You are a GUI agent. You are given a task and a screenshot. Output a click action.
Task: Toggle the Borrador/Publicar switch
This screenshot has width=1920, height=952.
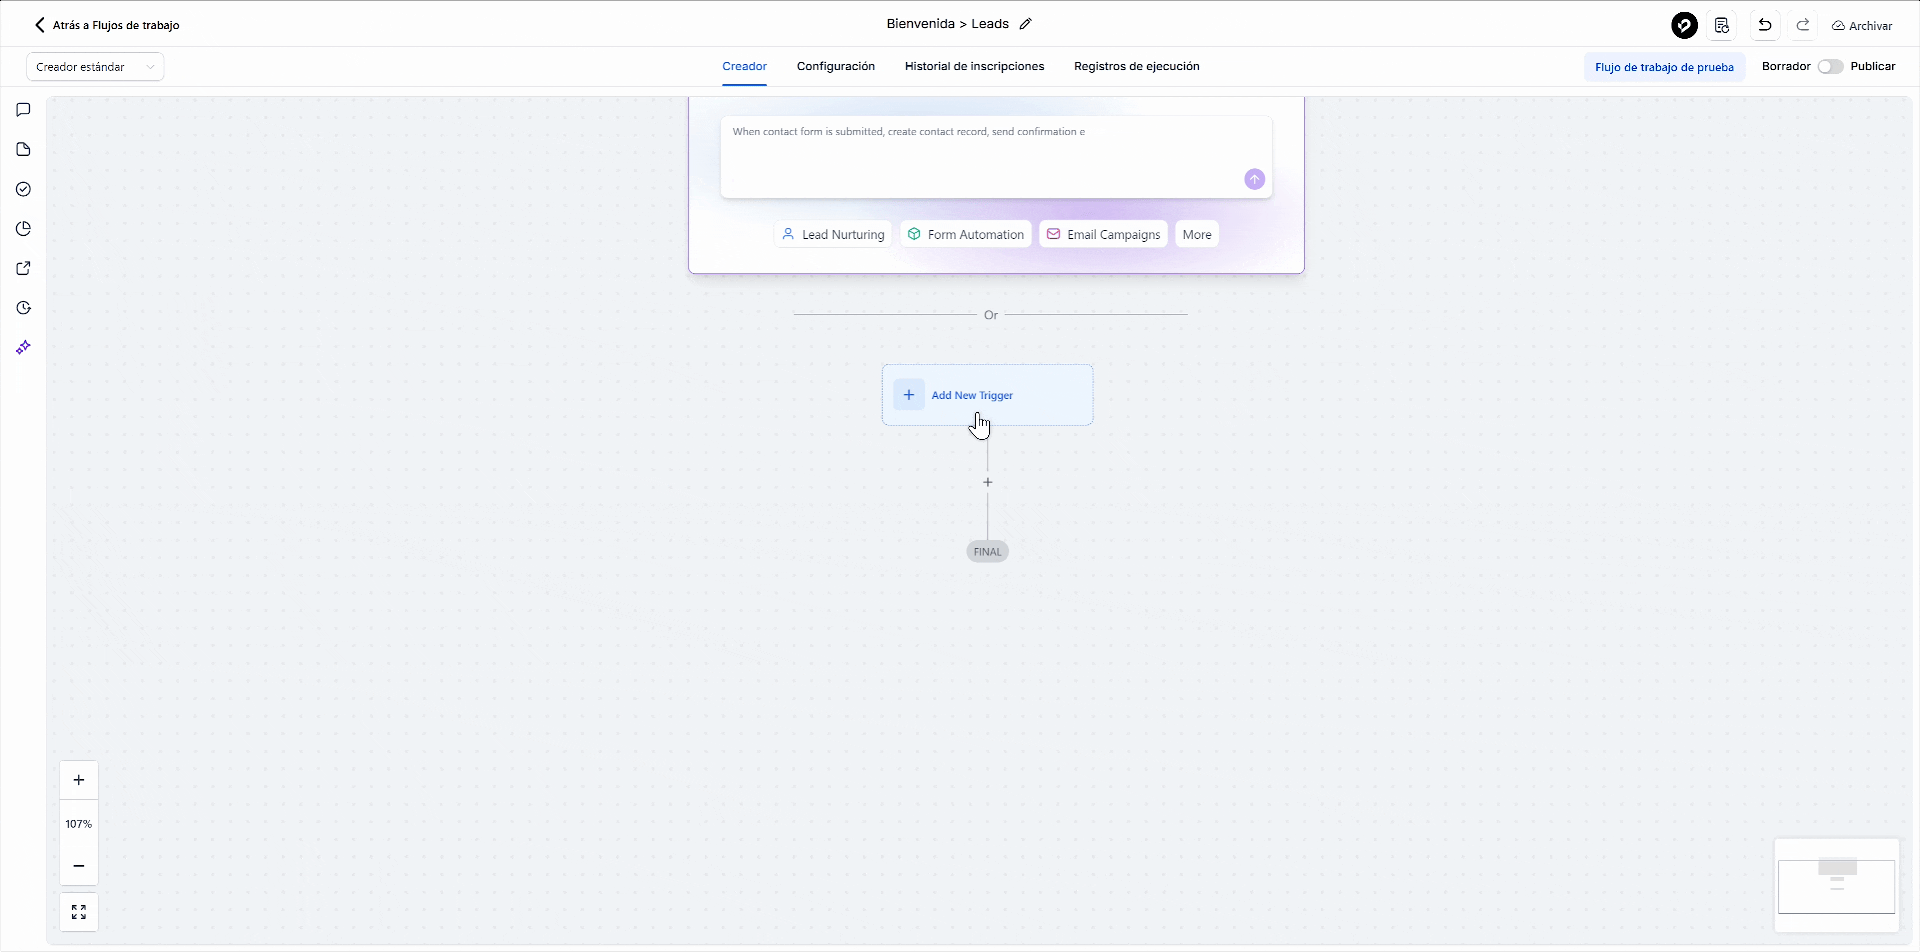(x=1830, y=67)
